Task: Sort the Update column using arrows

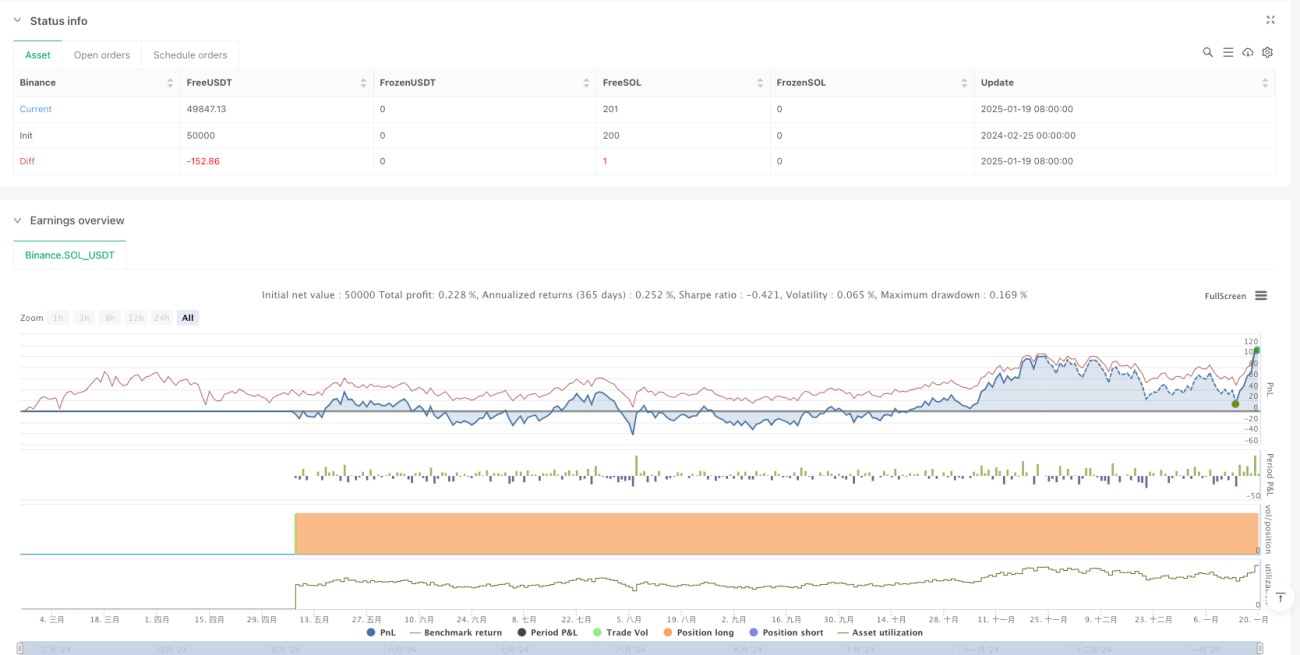Action: 1265,83
